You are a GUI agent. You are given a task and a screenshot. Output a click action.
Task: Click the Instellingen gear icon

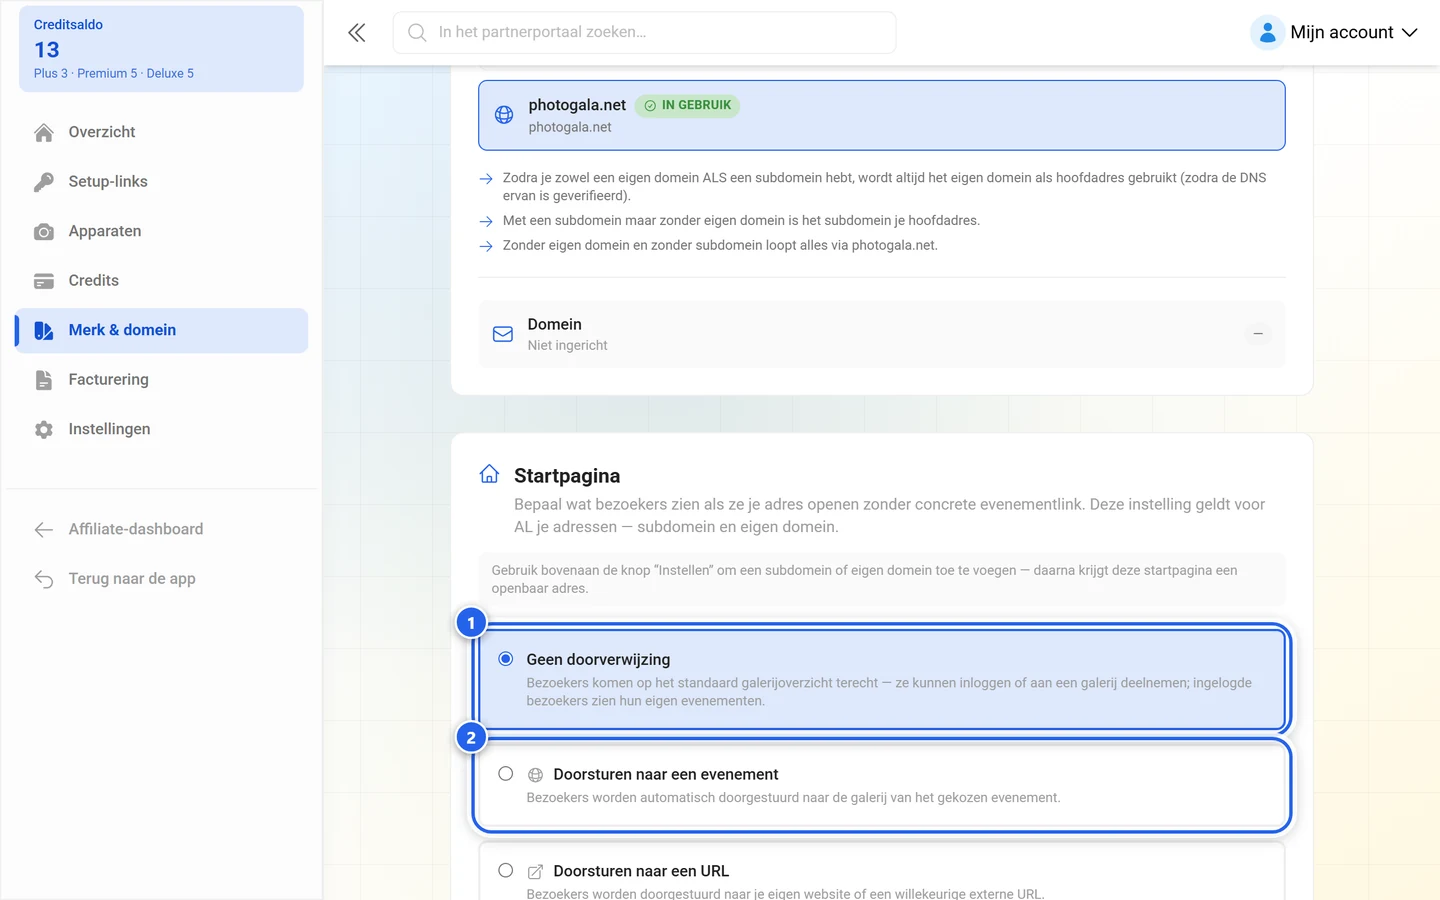click(44, 430)
